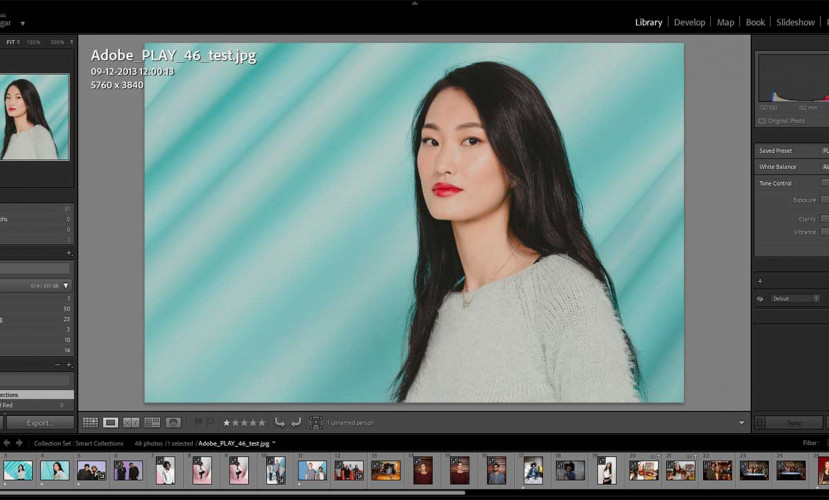Open Survey view
829x500 pixels.
[x=152, y=423]
